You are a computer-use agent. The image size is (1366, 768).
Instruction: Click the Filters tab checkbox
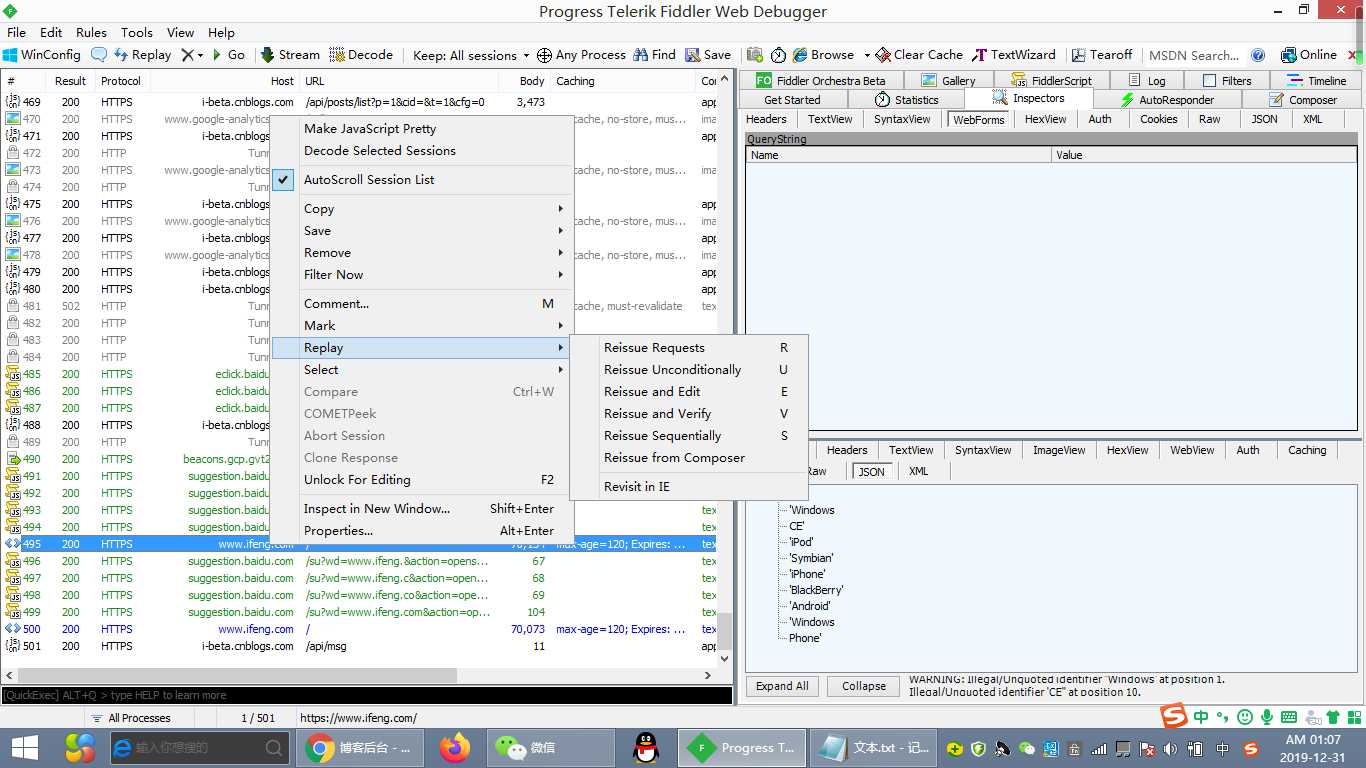1209,81
